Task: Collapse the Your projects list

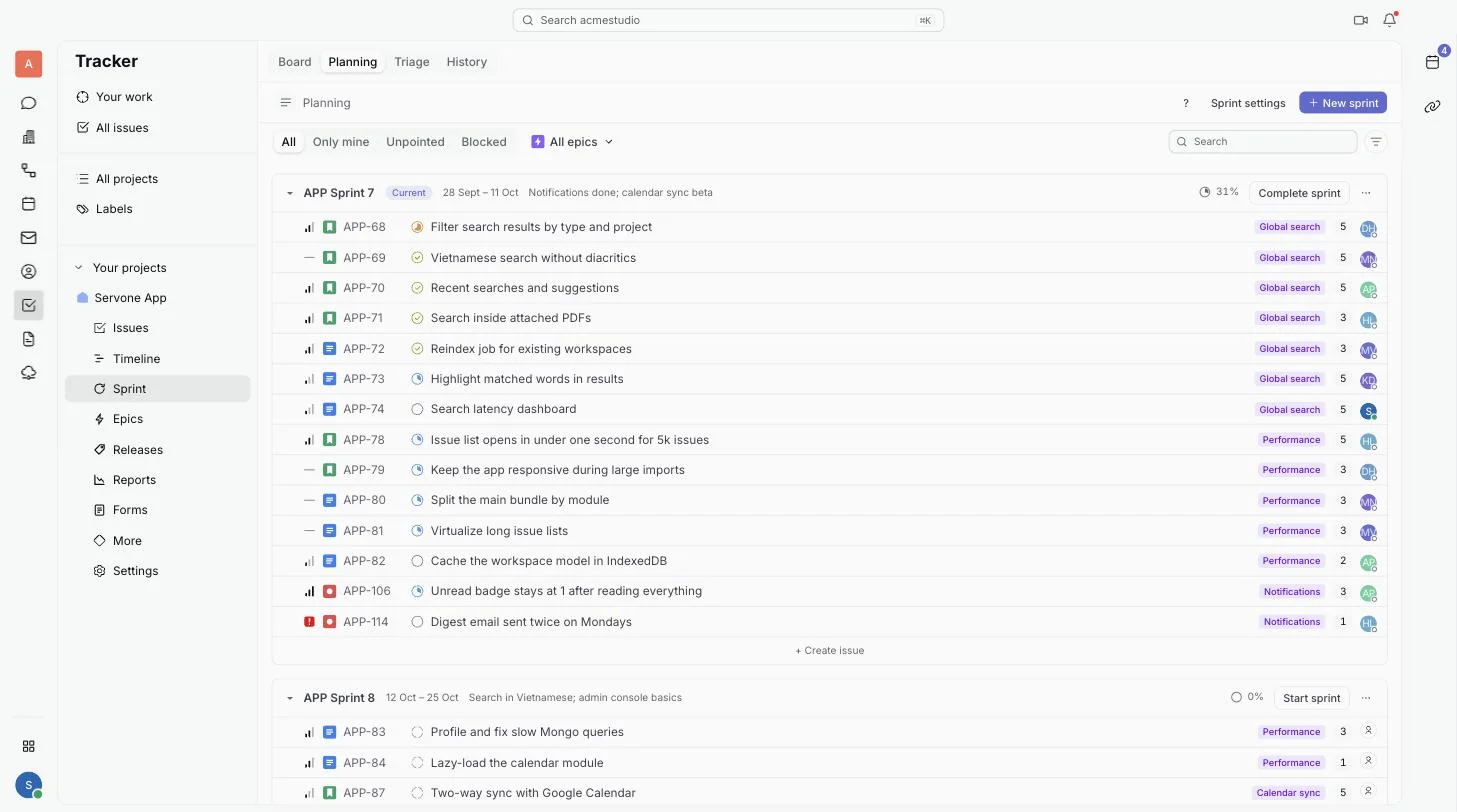Action: tap(79, 268)
